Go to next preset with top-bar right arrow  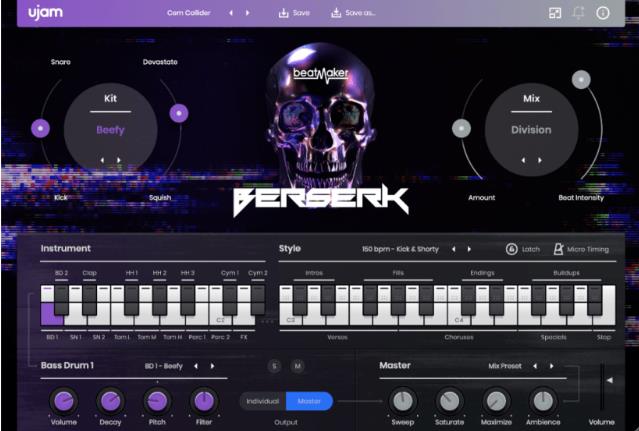click(247, 13)
